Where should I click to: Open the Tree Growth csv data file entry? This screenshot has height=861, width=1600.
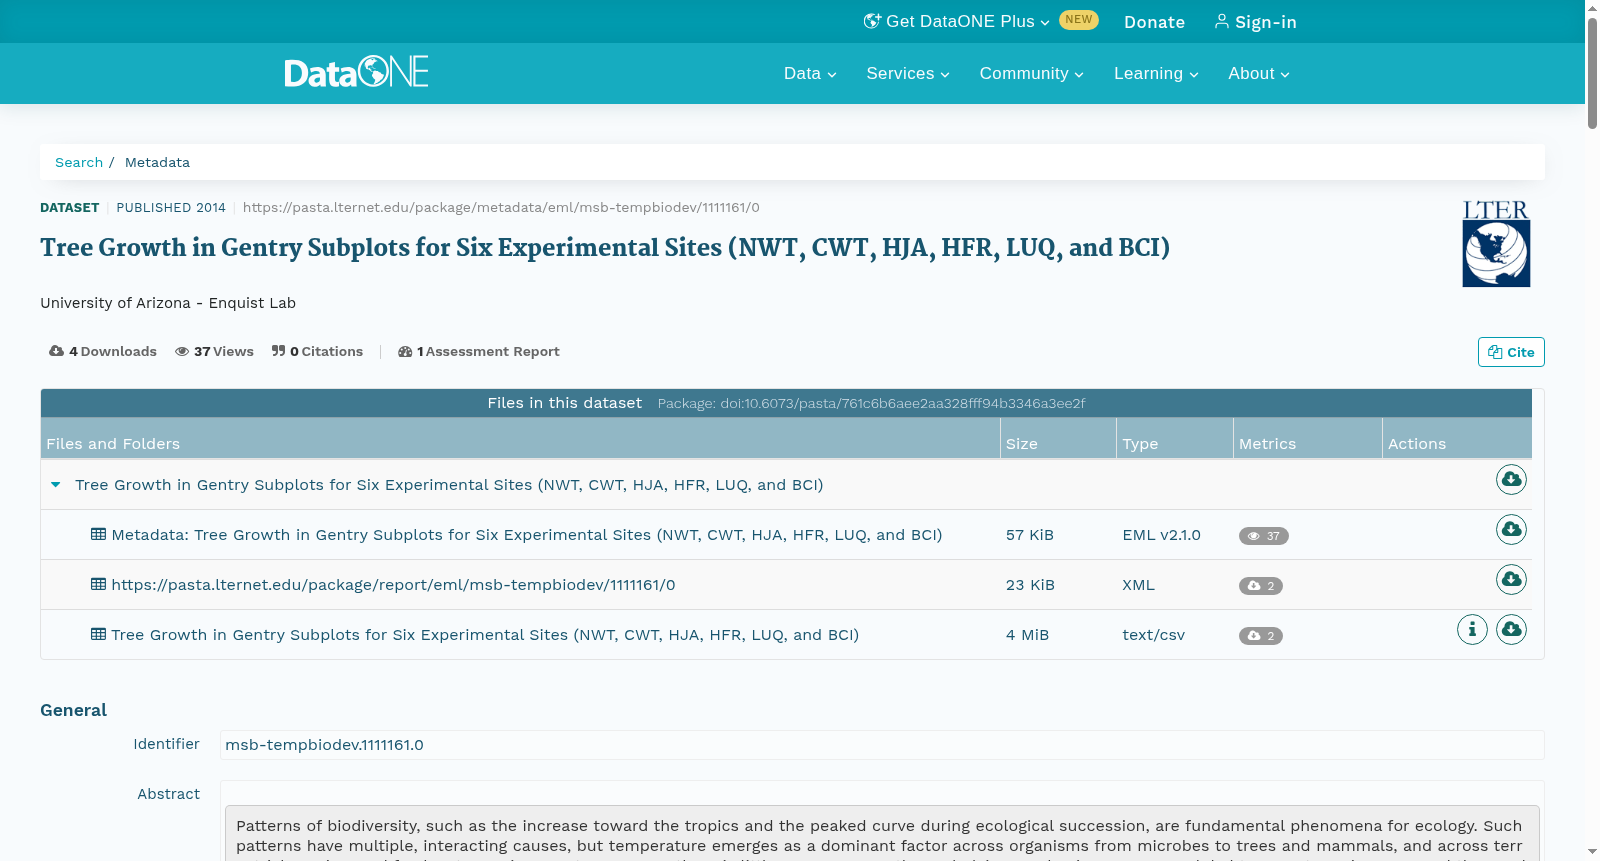tap(485, 635)
